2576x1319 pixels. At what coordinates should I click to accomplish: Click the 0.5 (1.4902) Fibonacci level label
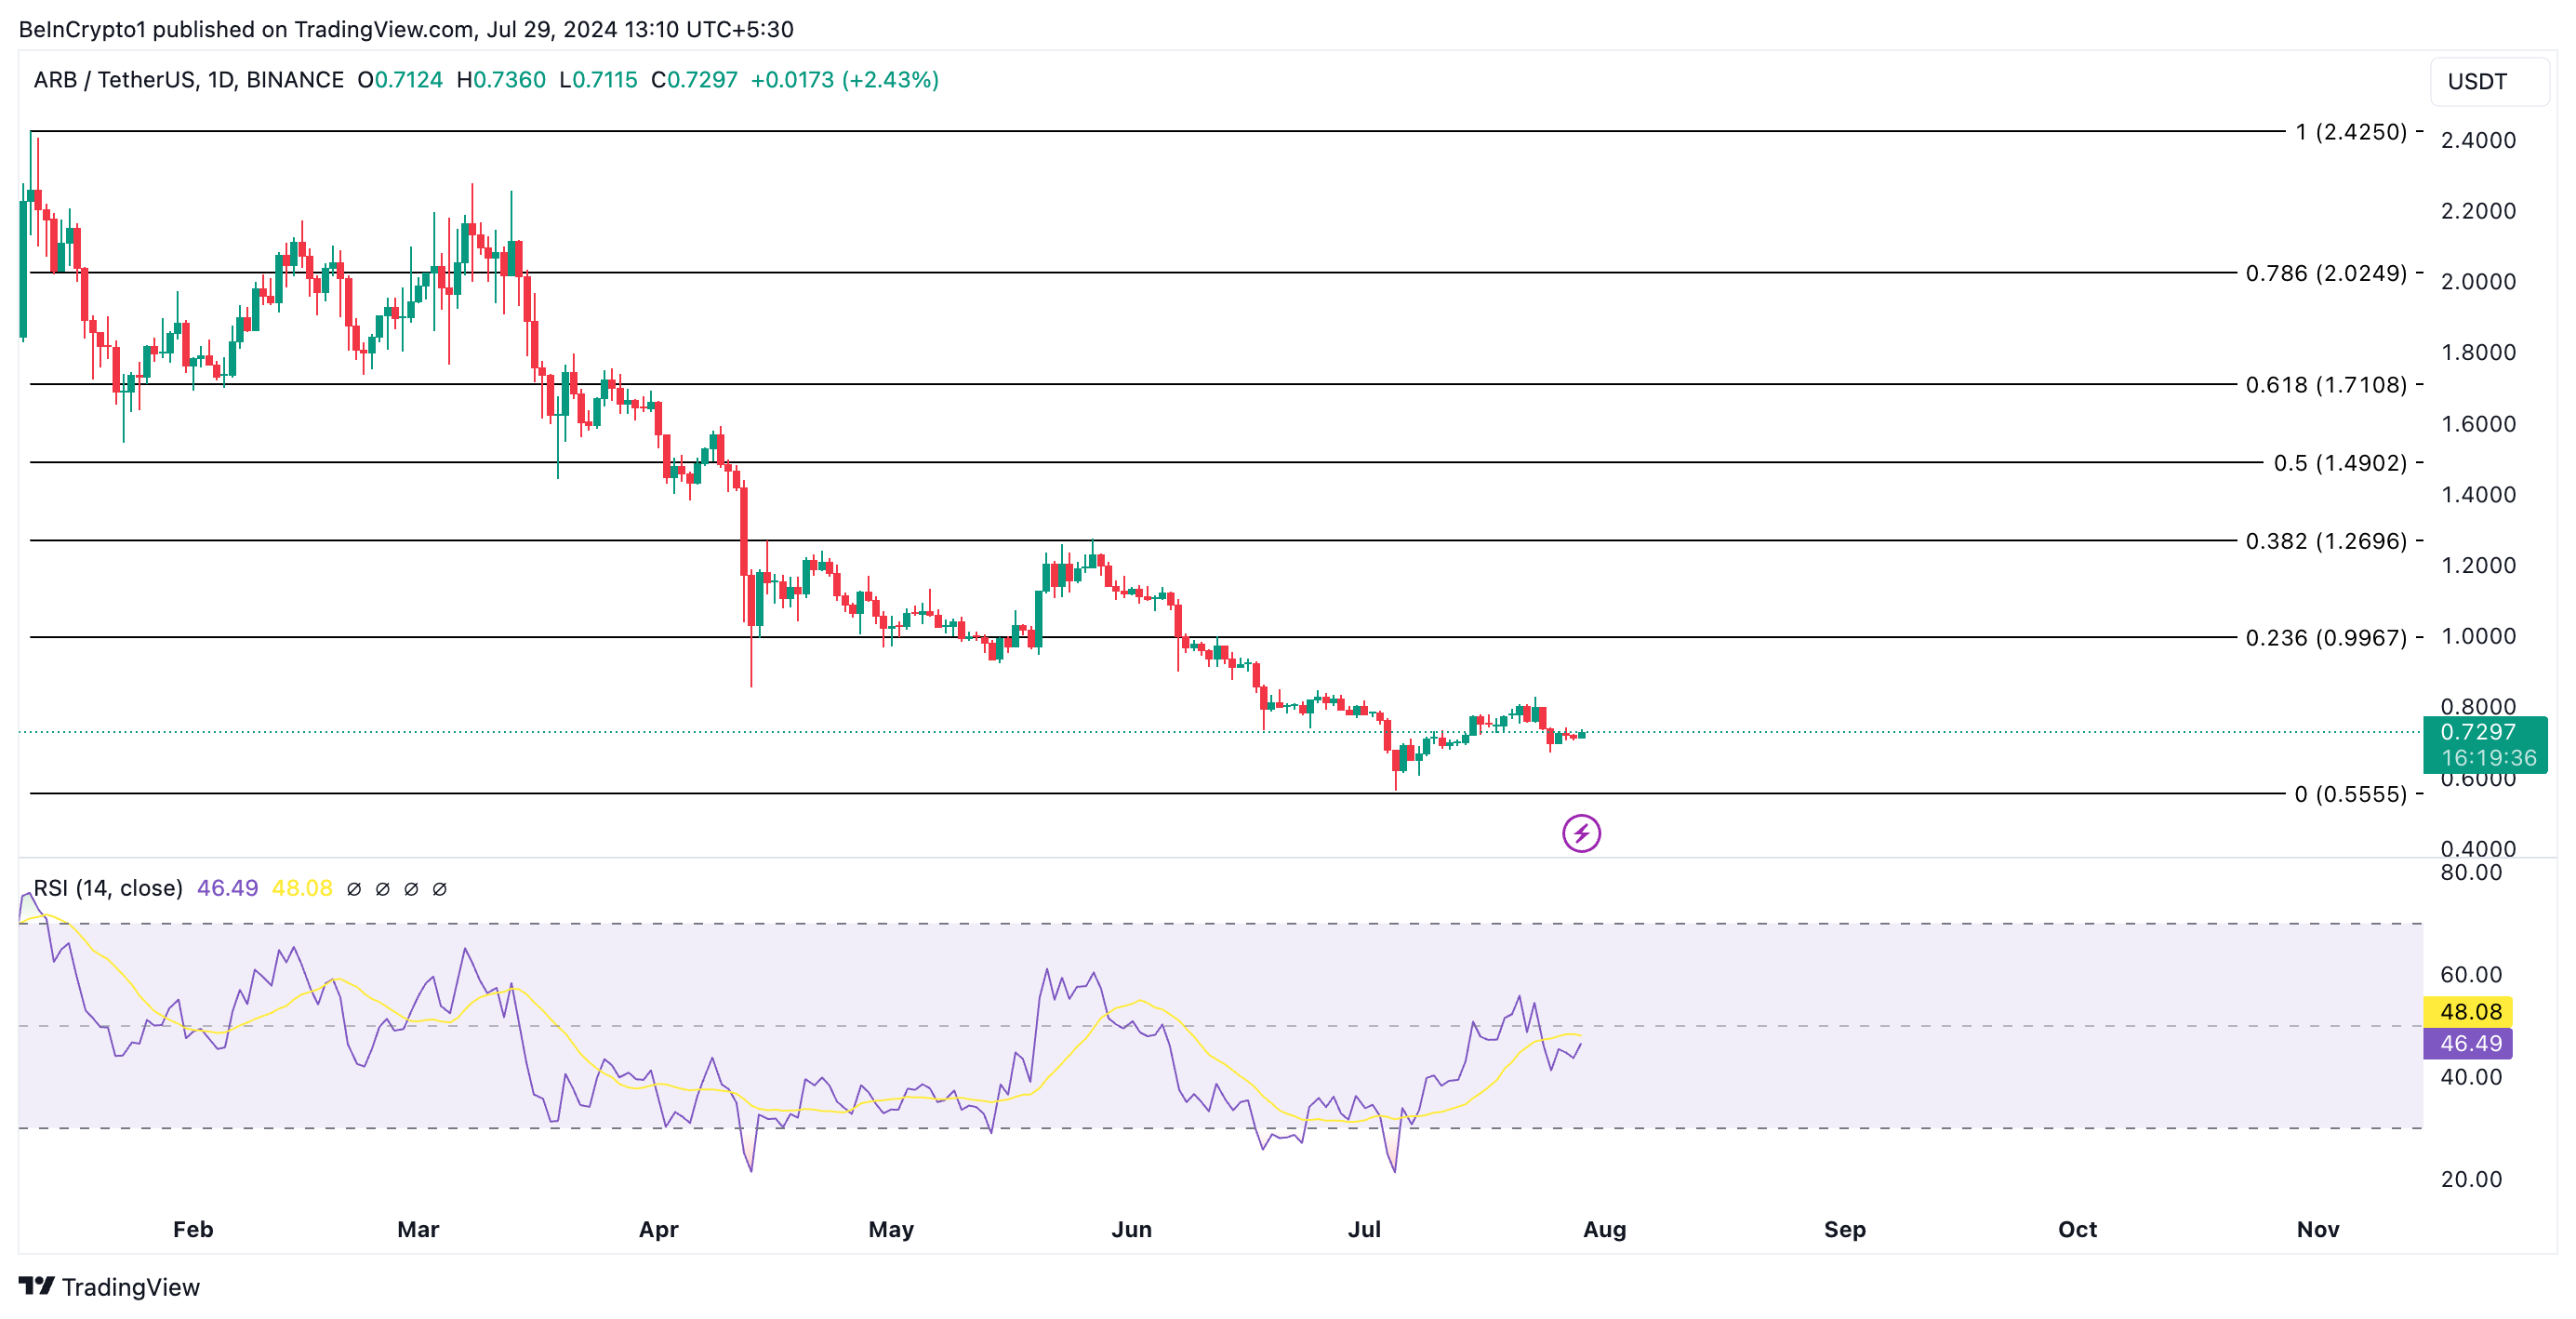click(2339, 463)
